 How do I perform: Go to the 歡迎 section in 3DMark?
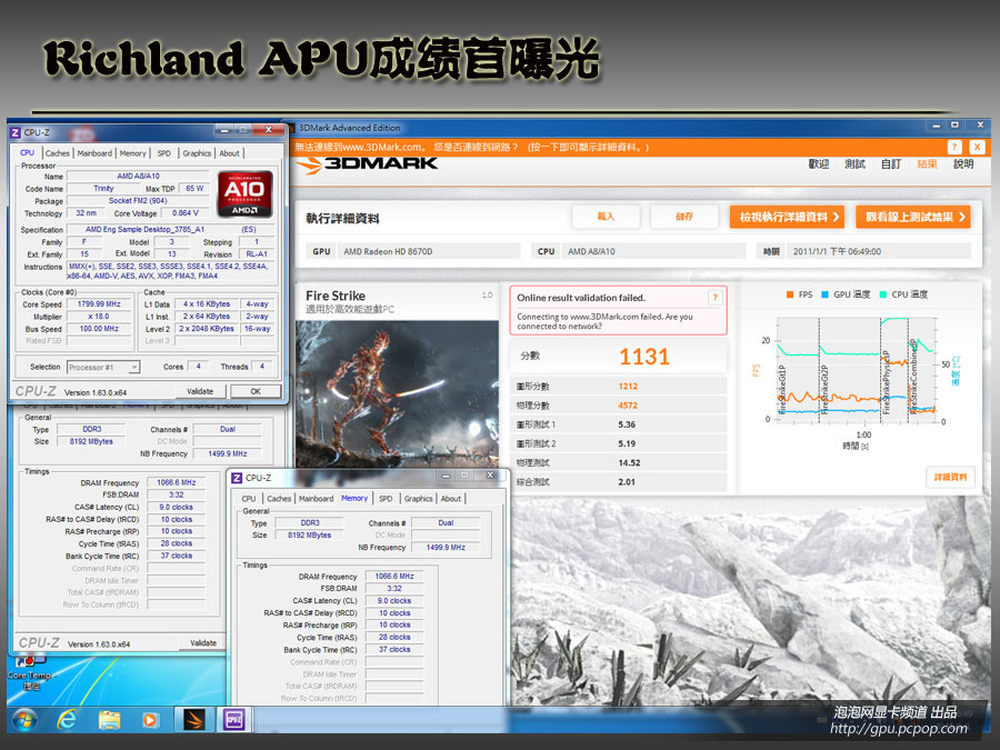[x=818, y=165]
